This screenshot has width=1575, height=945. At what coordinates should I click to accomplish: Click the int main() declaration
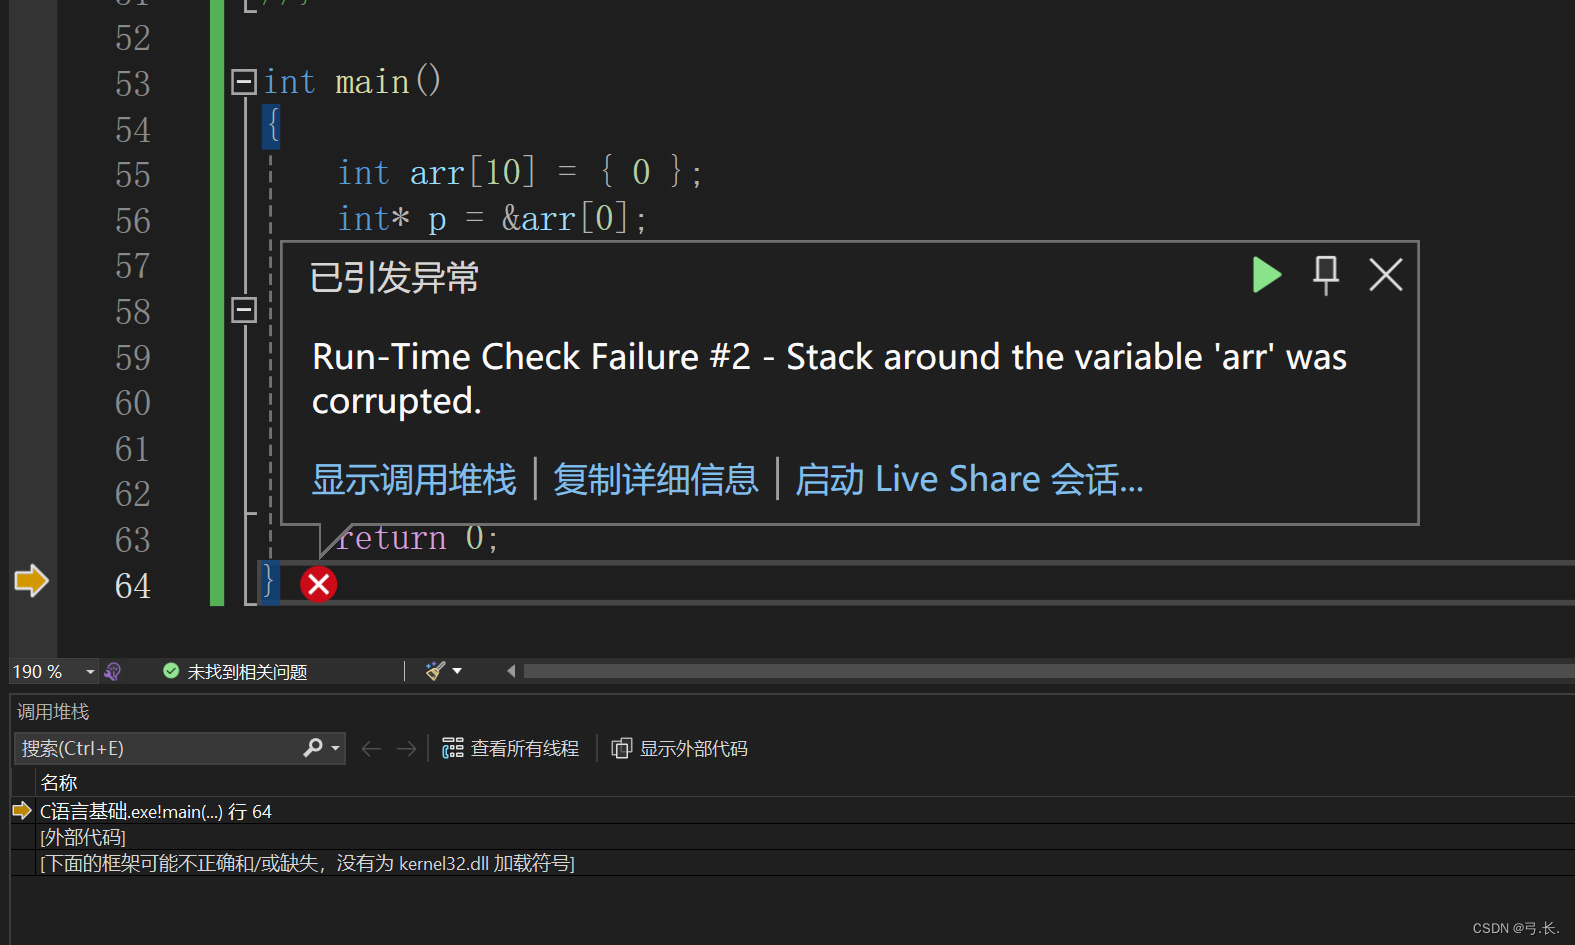pos(352,81)
